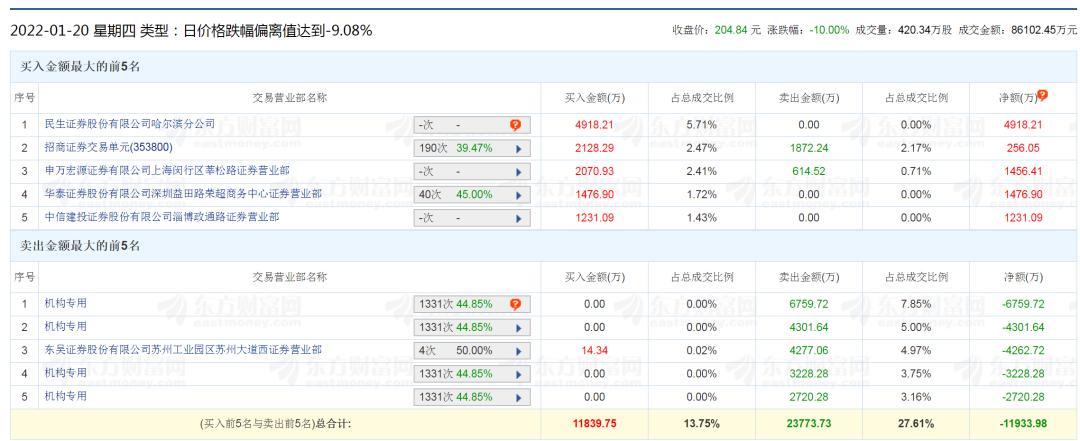
Task: Expand arrow in second 机构专用 sell row
Action: coord(518,327)
